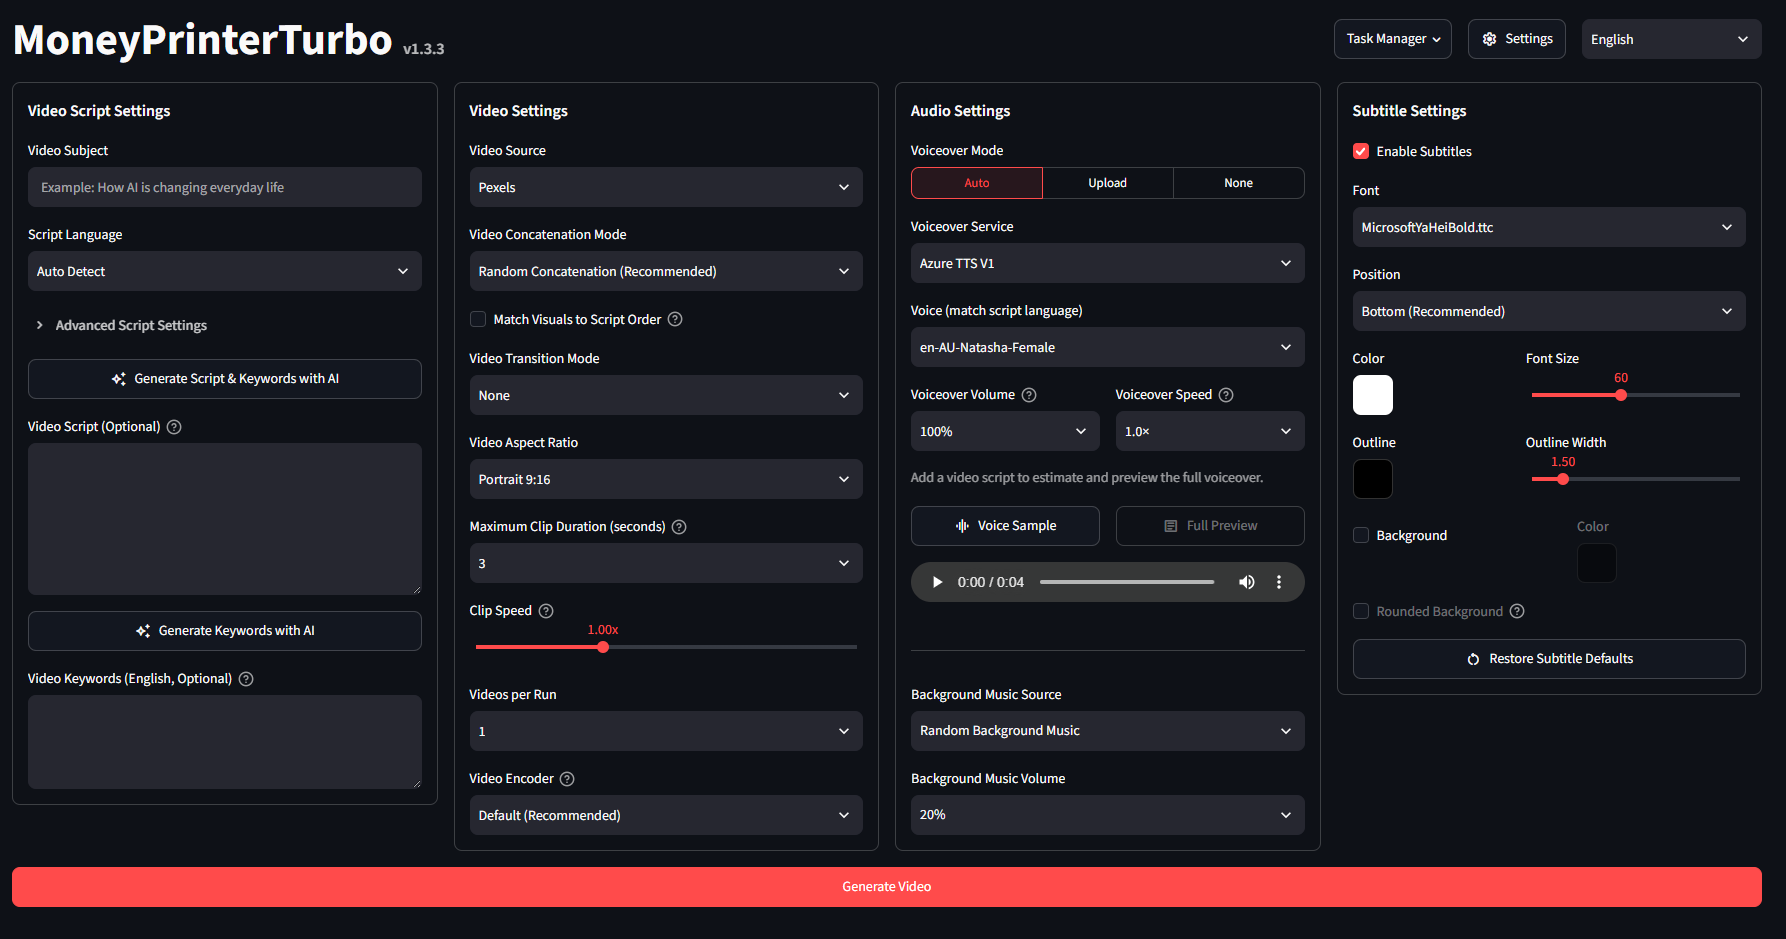This screenshot has height=939, width=1786.
Task: Open voice en-AU-Natasha-Female dropdown
Action: pyautogui.click(x=1108, y=347)
